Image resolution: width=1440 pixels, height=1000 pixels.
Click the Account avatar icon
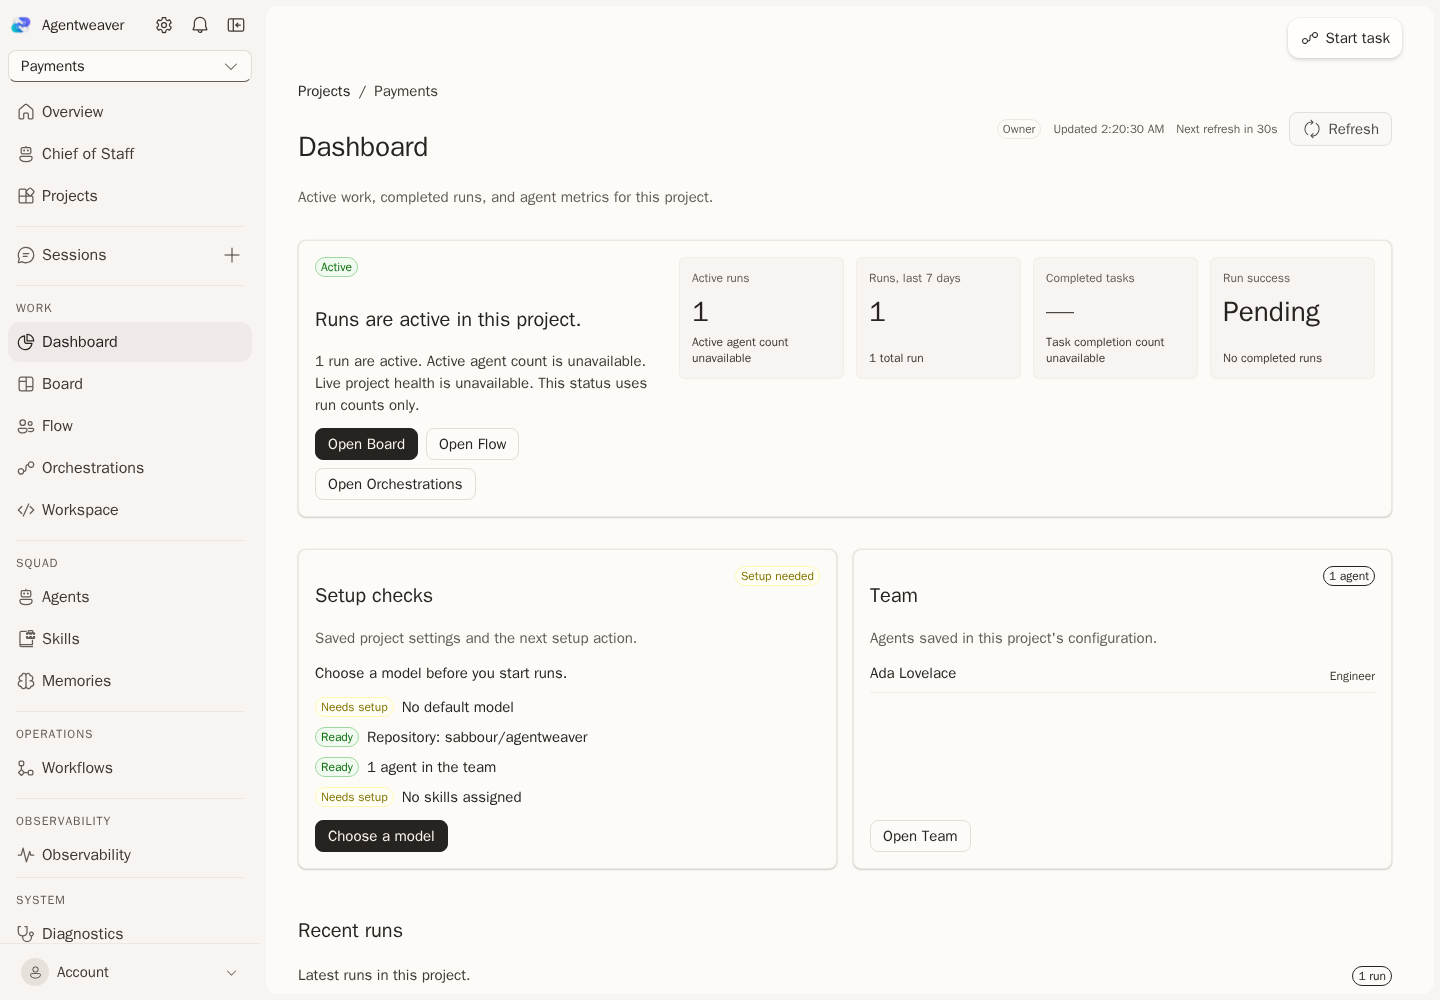pyautogui.click(x=35, y=972)
